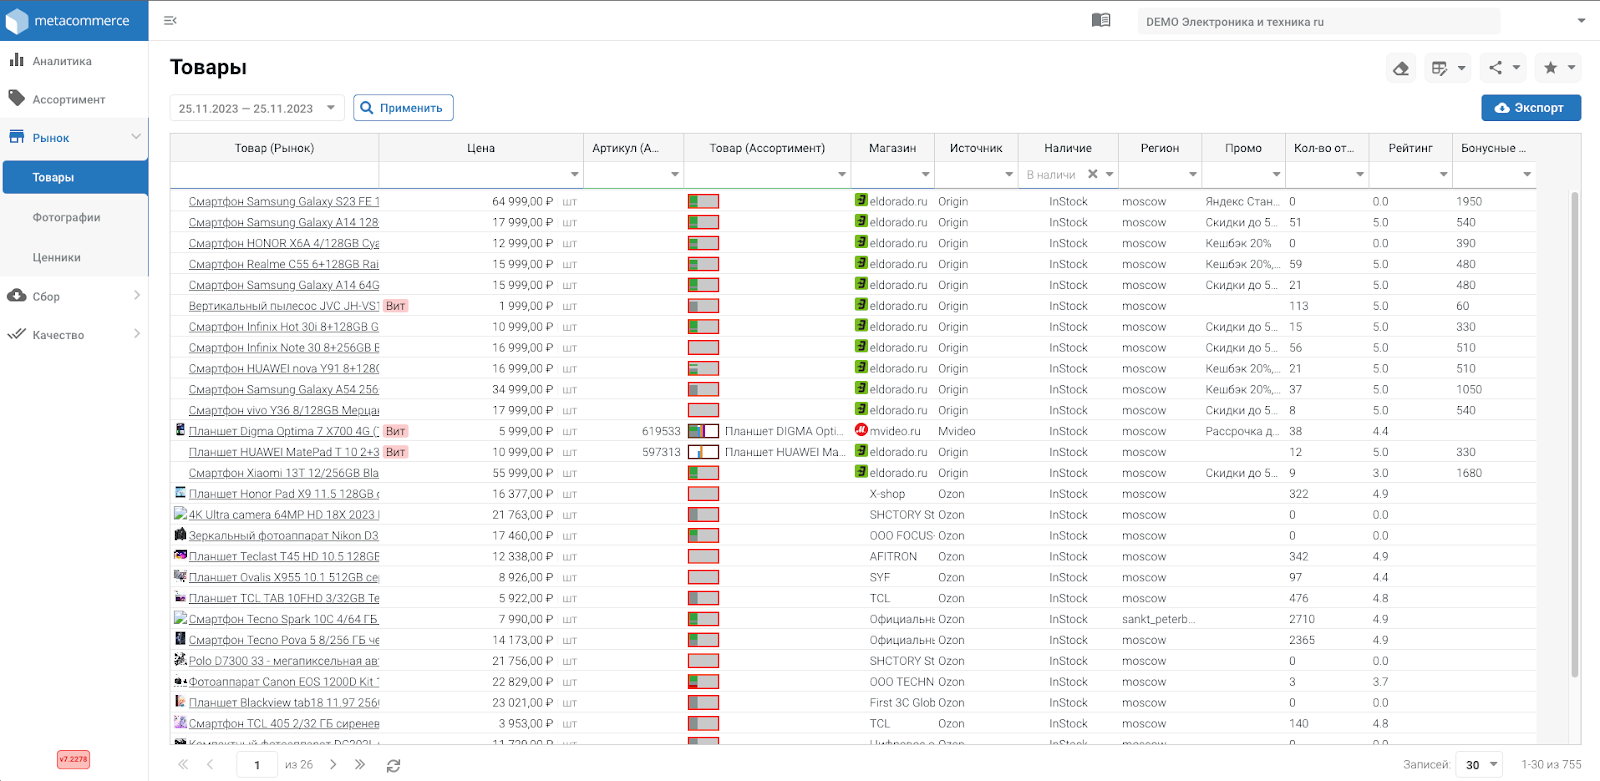1600x781 pixels.
Task: Refresh the table with the reload icon
Action: pos(393,765)
